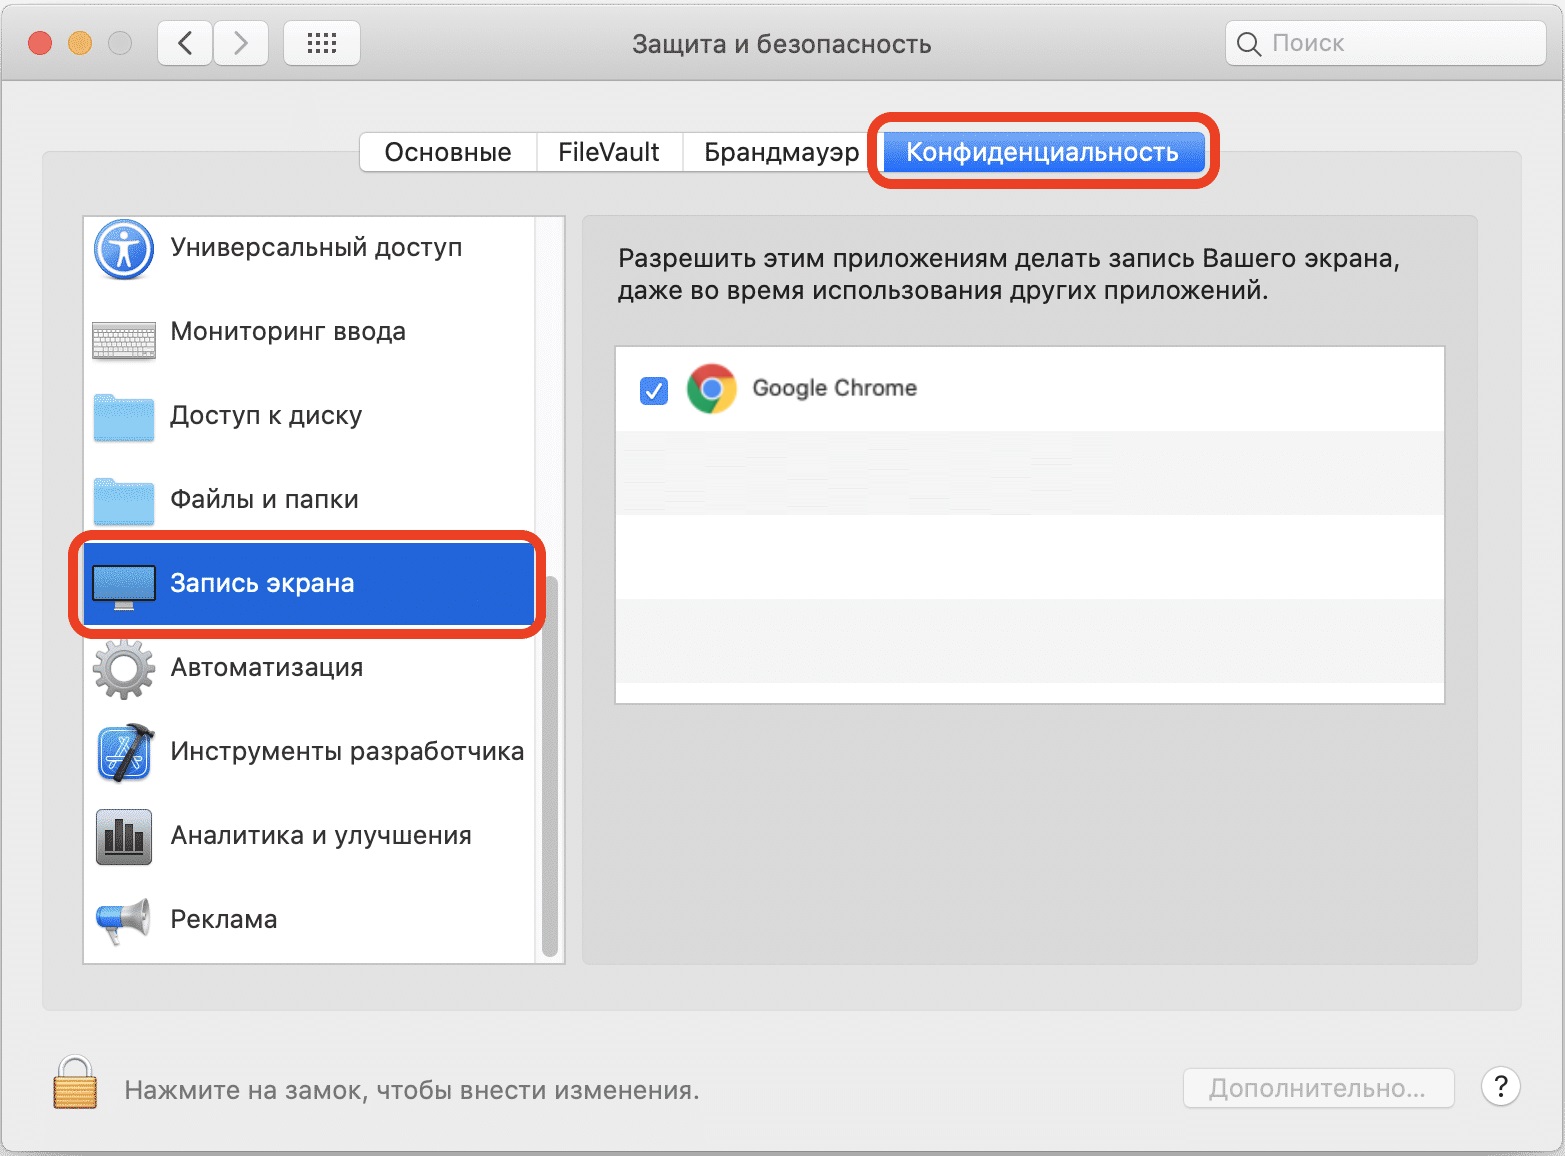
Task: Switch to the Брандмауэр tab
Action: pyautogui.click(x=781, y=151)
